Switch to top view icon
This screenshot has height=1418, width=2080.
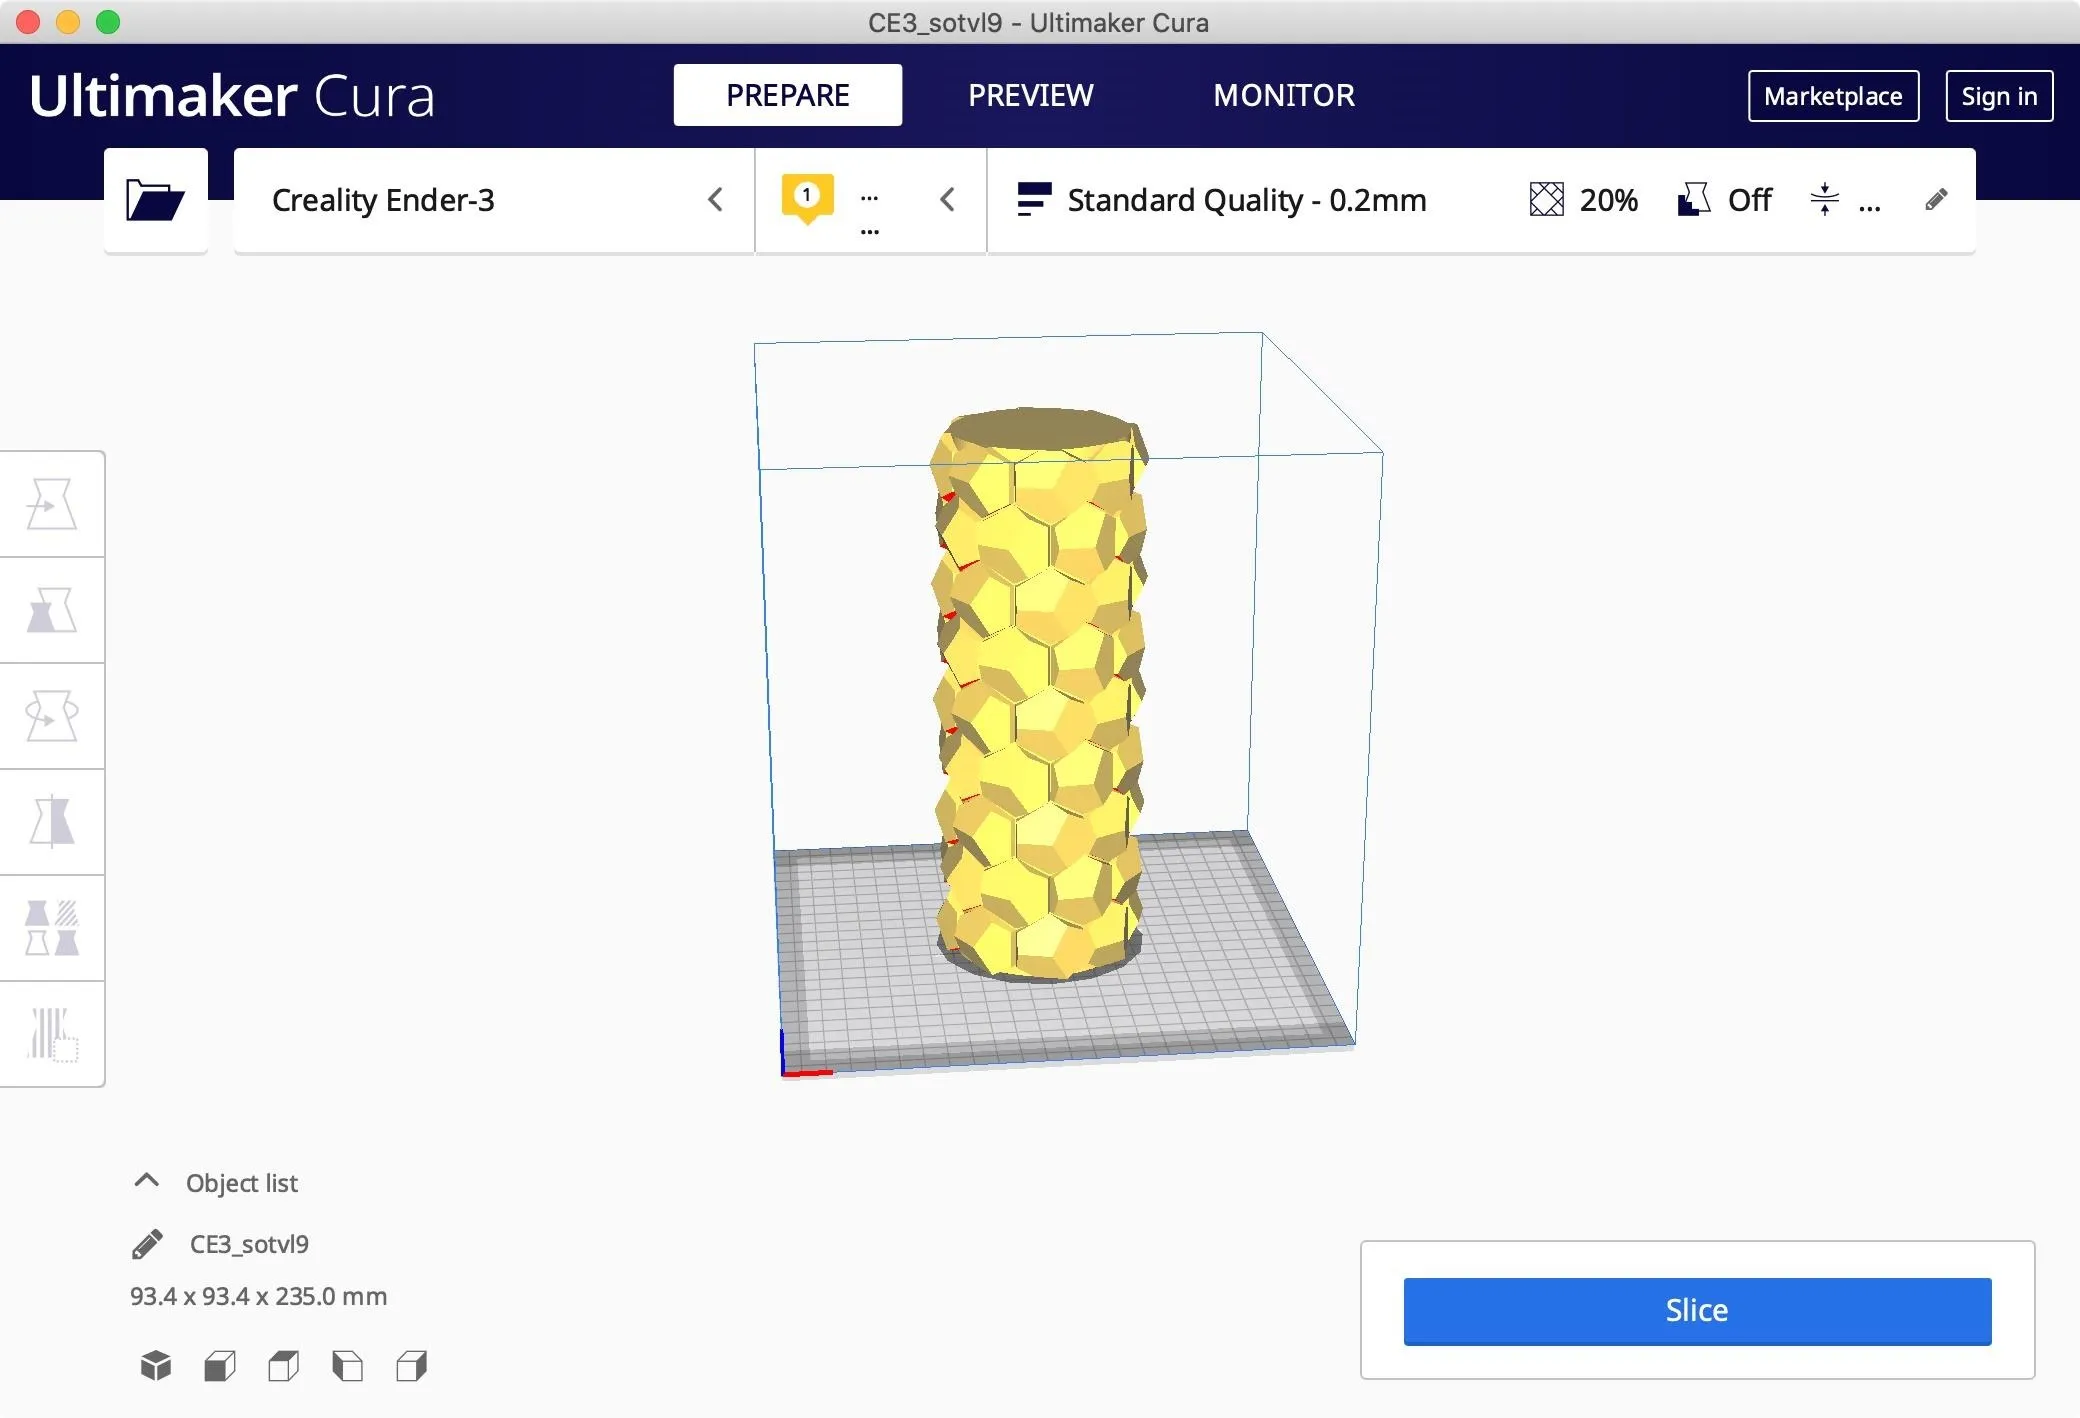tap(284, 1366)
